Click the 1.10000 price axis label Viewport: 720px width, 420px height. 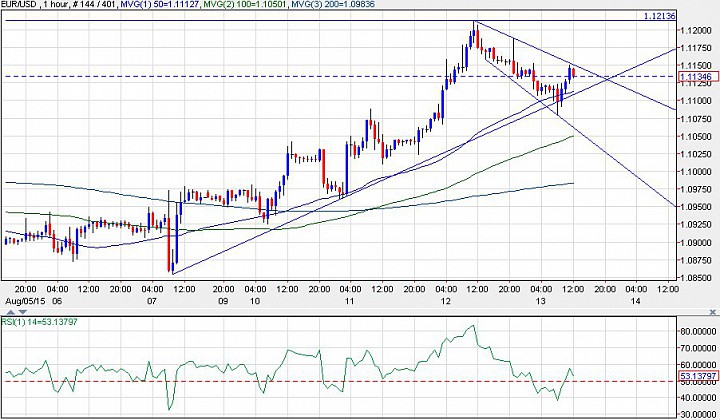click(x=696, y=172)
